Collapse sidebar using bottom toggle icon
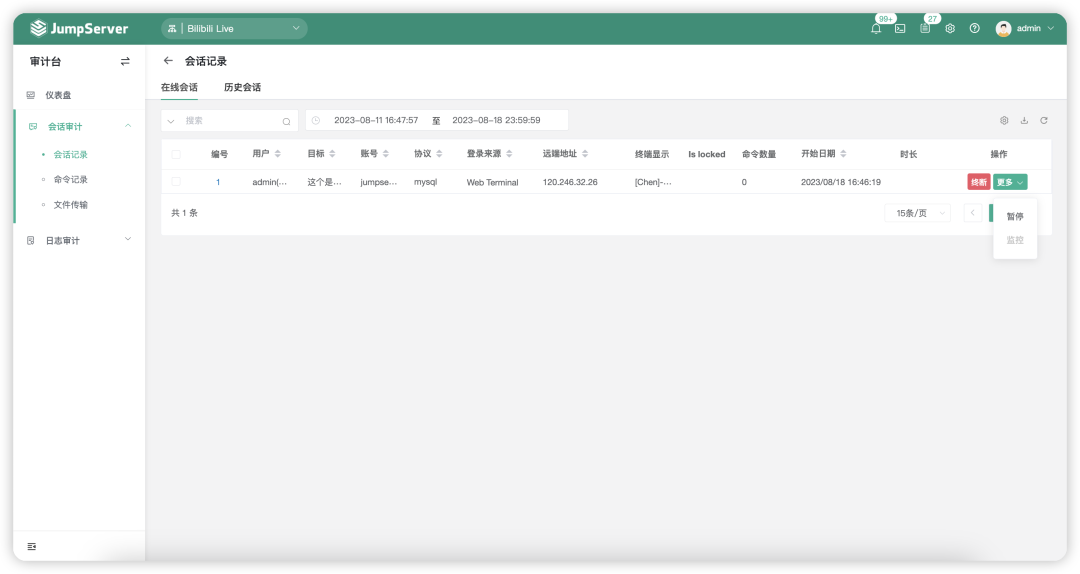 [x=32, y=546]
